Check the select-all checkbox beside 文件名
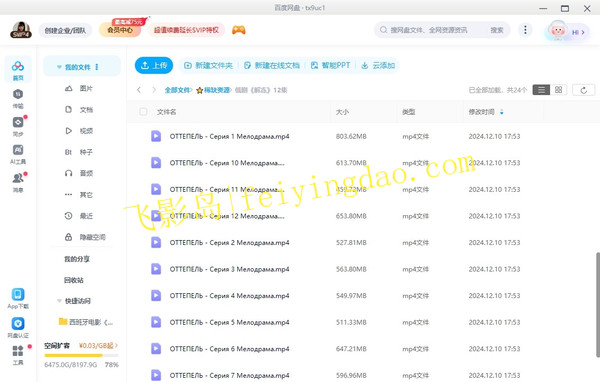This screenshot has width=600, height=382. coord(143,112)
